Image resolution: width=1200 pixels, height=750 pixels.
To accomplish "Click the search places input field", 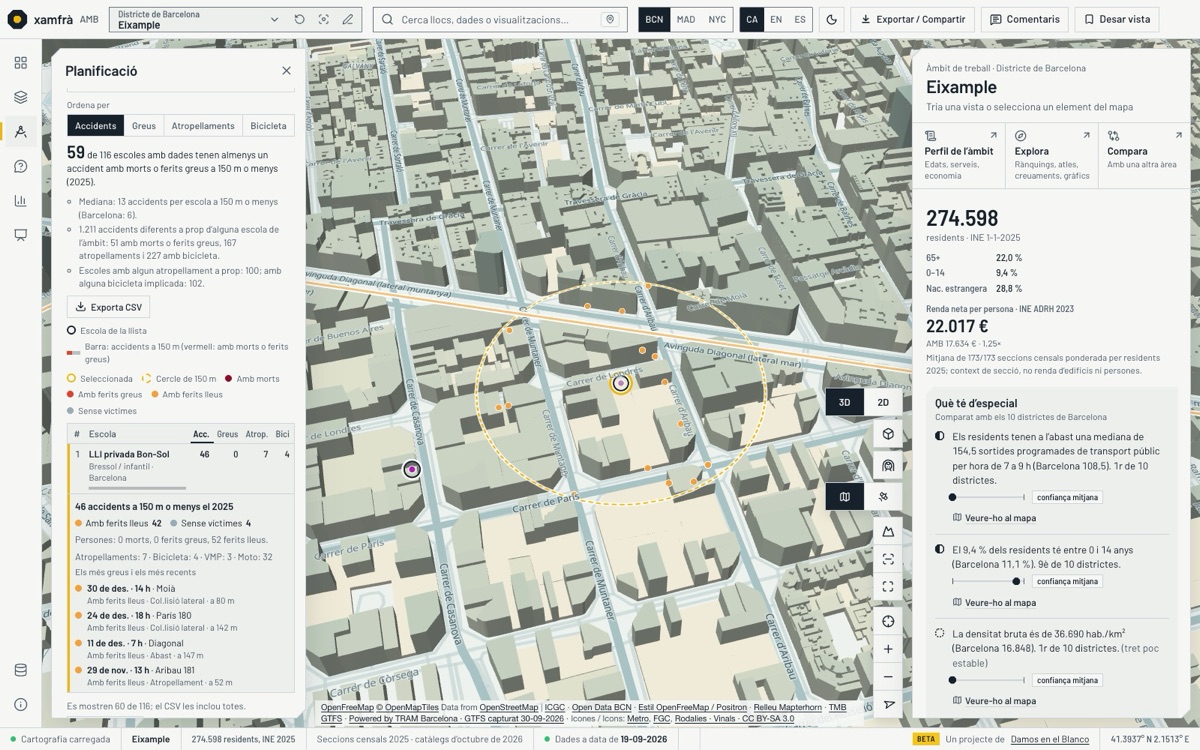I will tap(500, 19).
